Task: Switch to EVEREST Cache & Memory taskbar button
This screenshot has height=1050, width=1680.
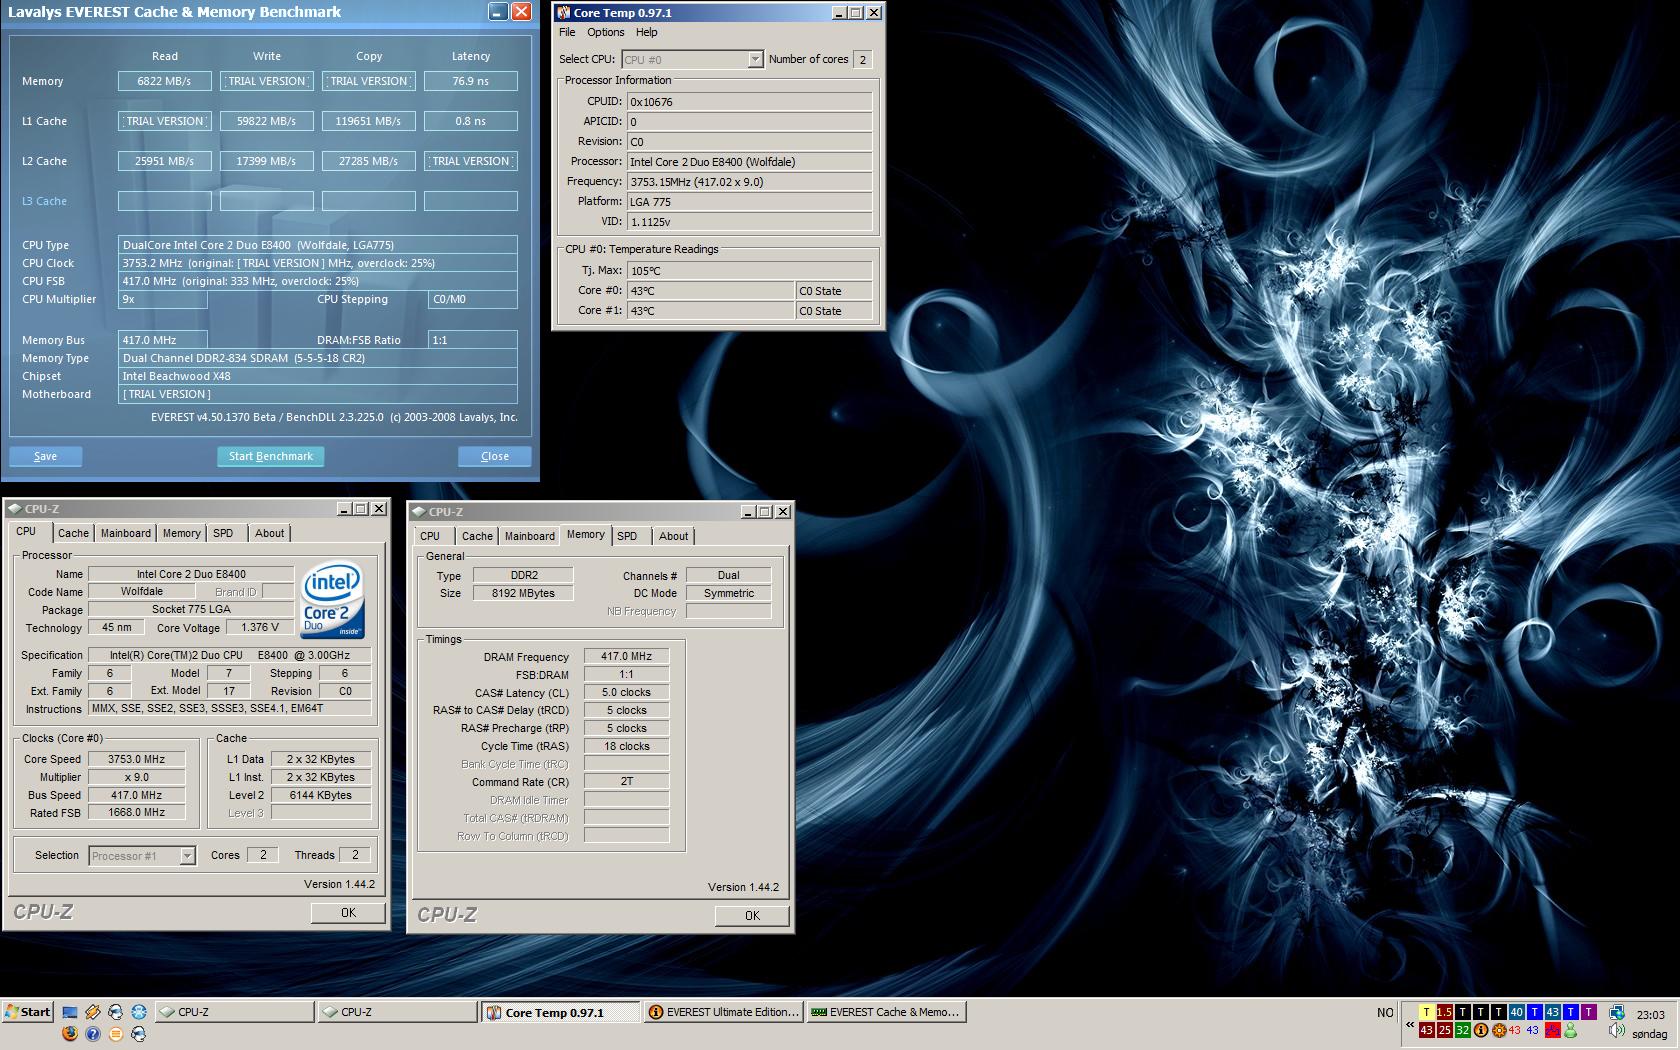Action: point(885,1013)
